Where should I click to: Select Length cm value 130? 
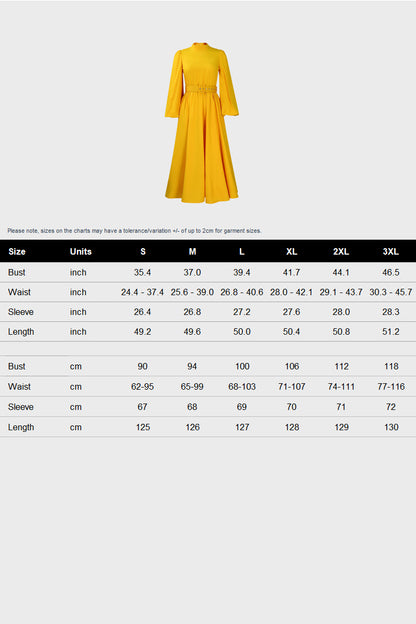point(391,427)
